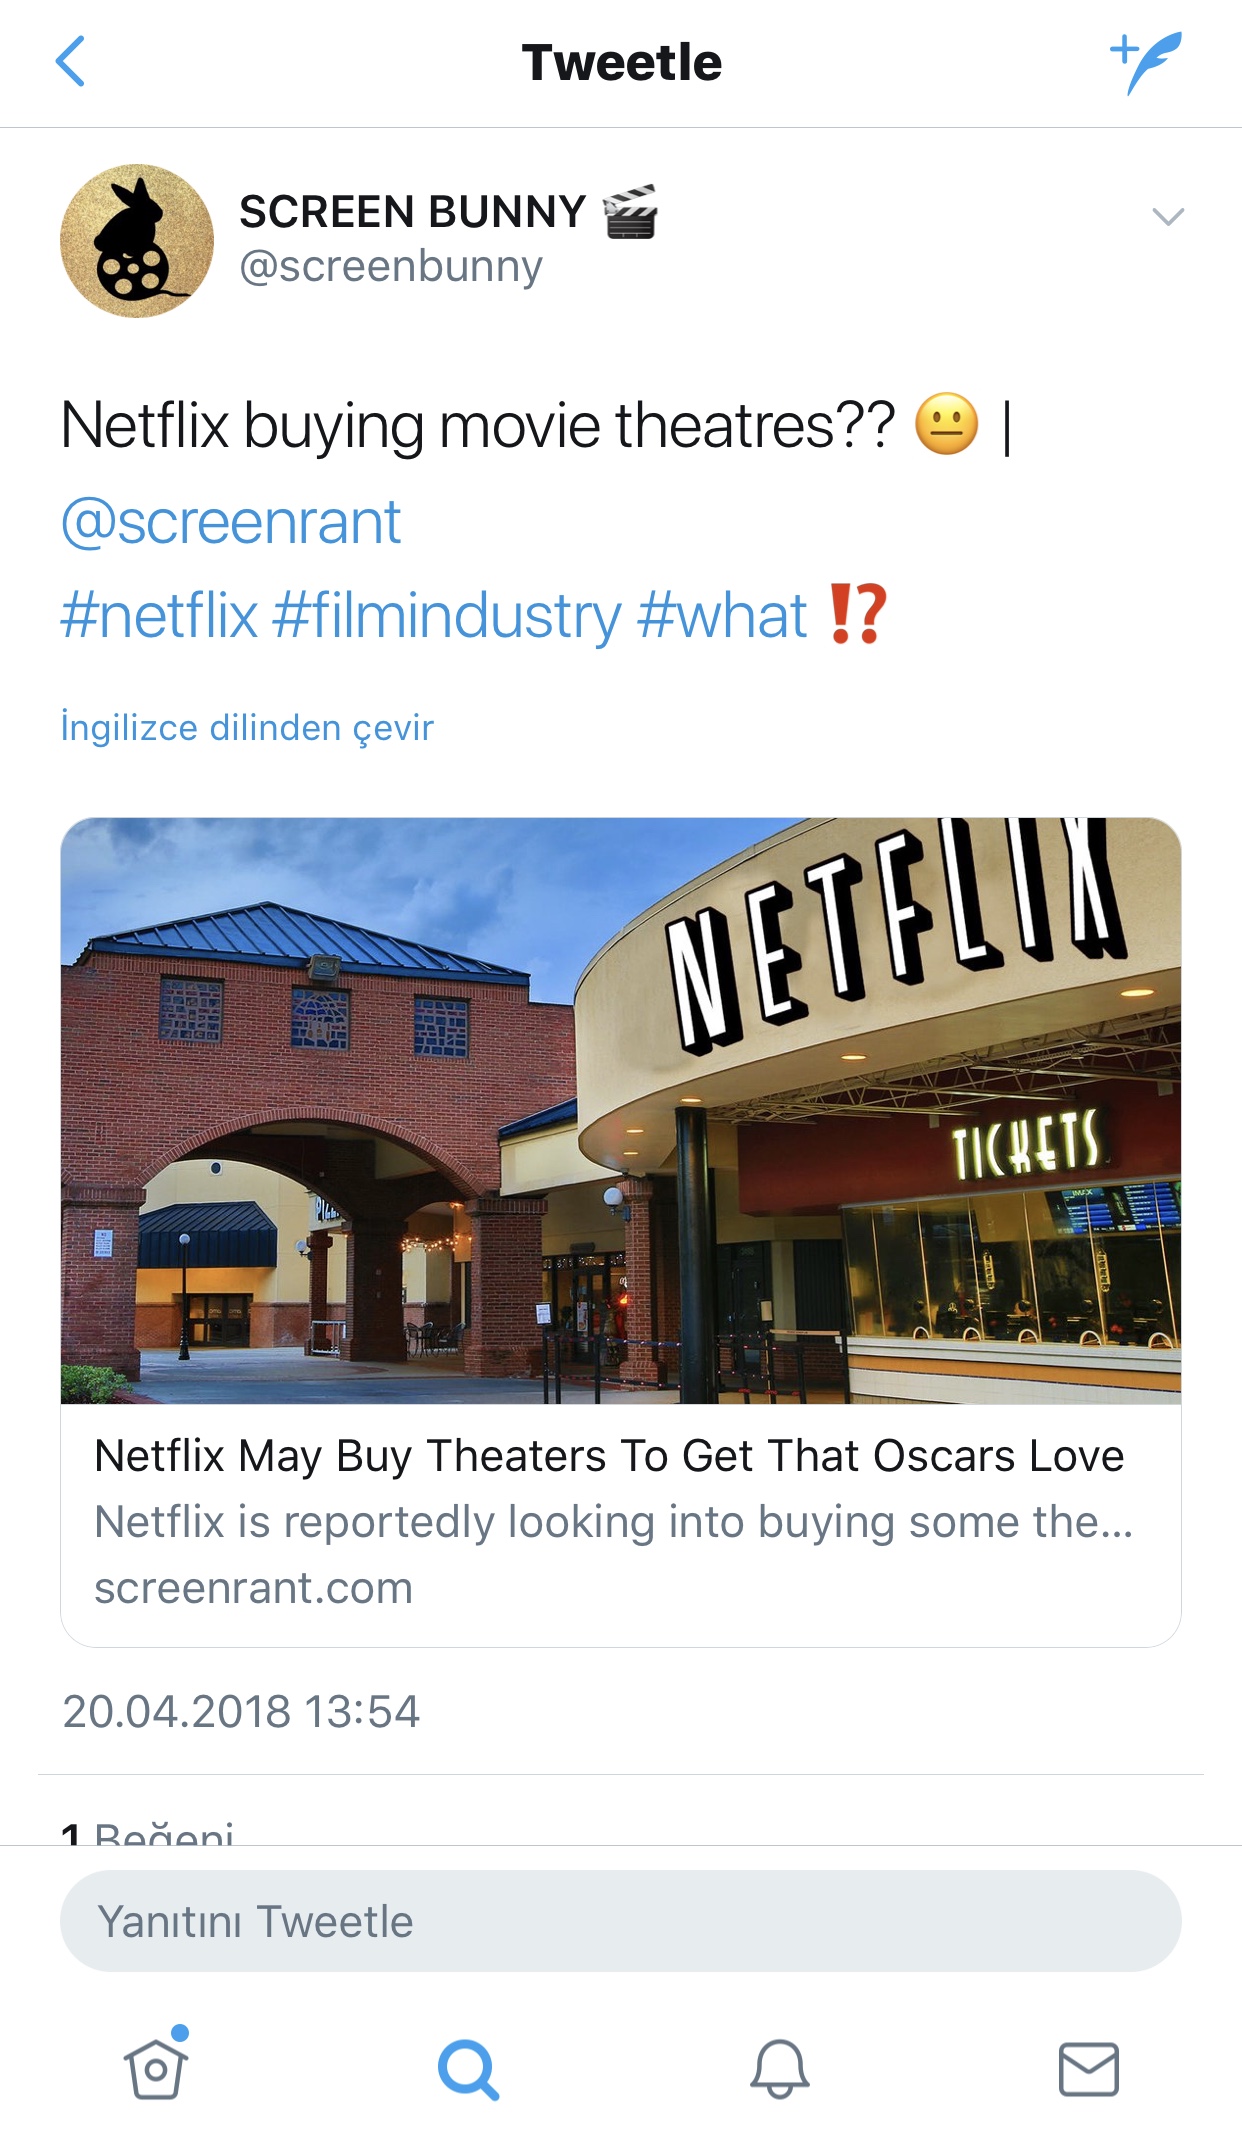Open the @screenrant mention link
Screen dimensions: 1242x2142
pyautogui.click(x=231, y=522)
